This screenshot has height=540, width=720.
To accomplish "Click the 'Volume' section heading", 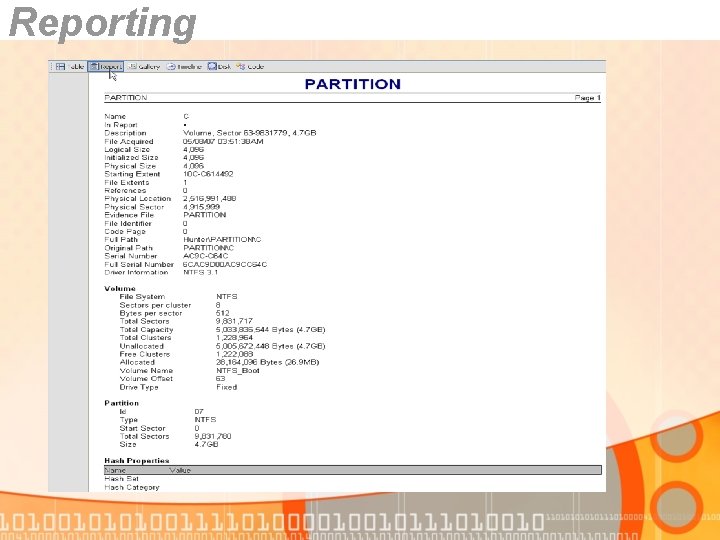I will click(120, 289).
